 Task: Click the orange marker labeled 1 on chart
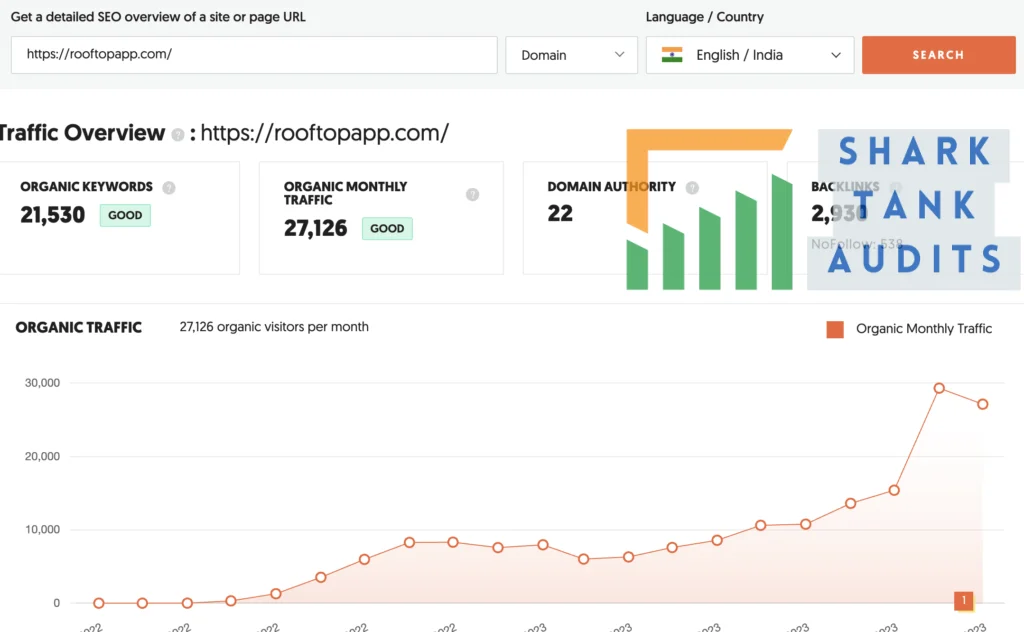point(963,601)
